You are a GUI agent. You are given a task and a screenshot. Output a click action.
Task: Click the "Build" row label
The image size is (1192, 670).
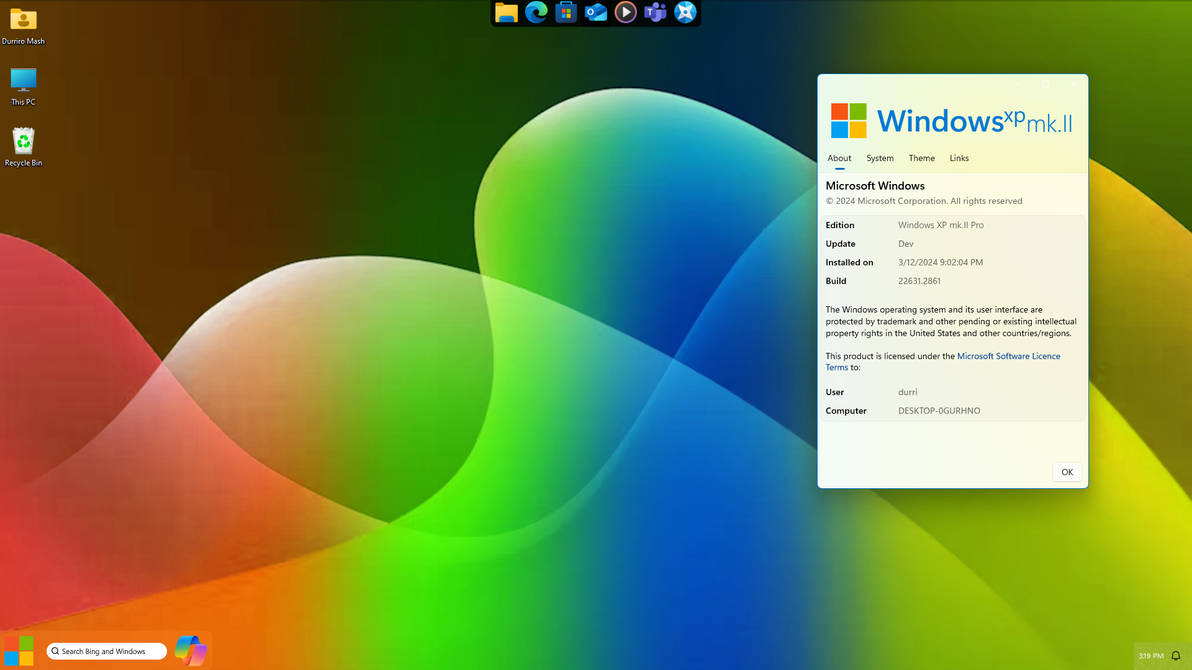(x=835, y=281)
